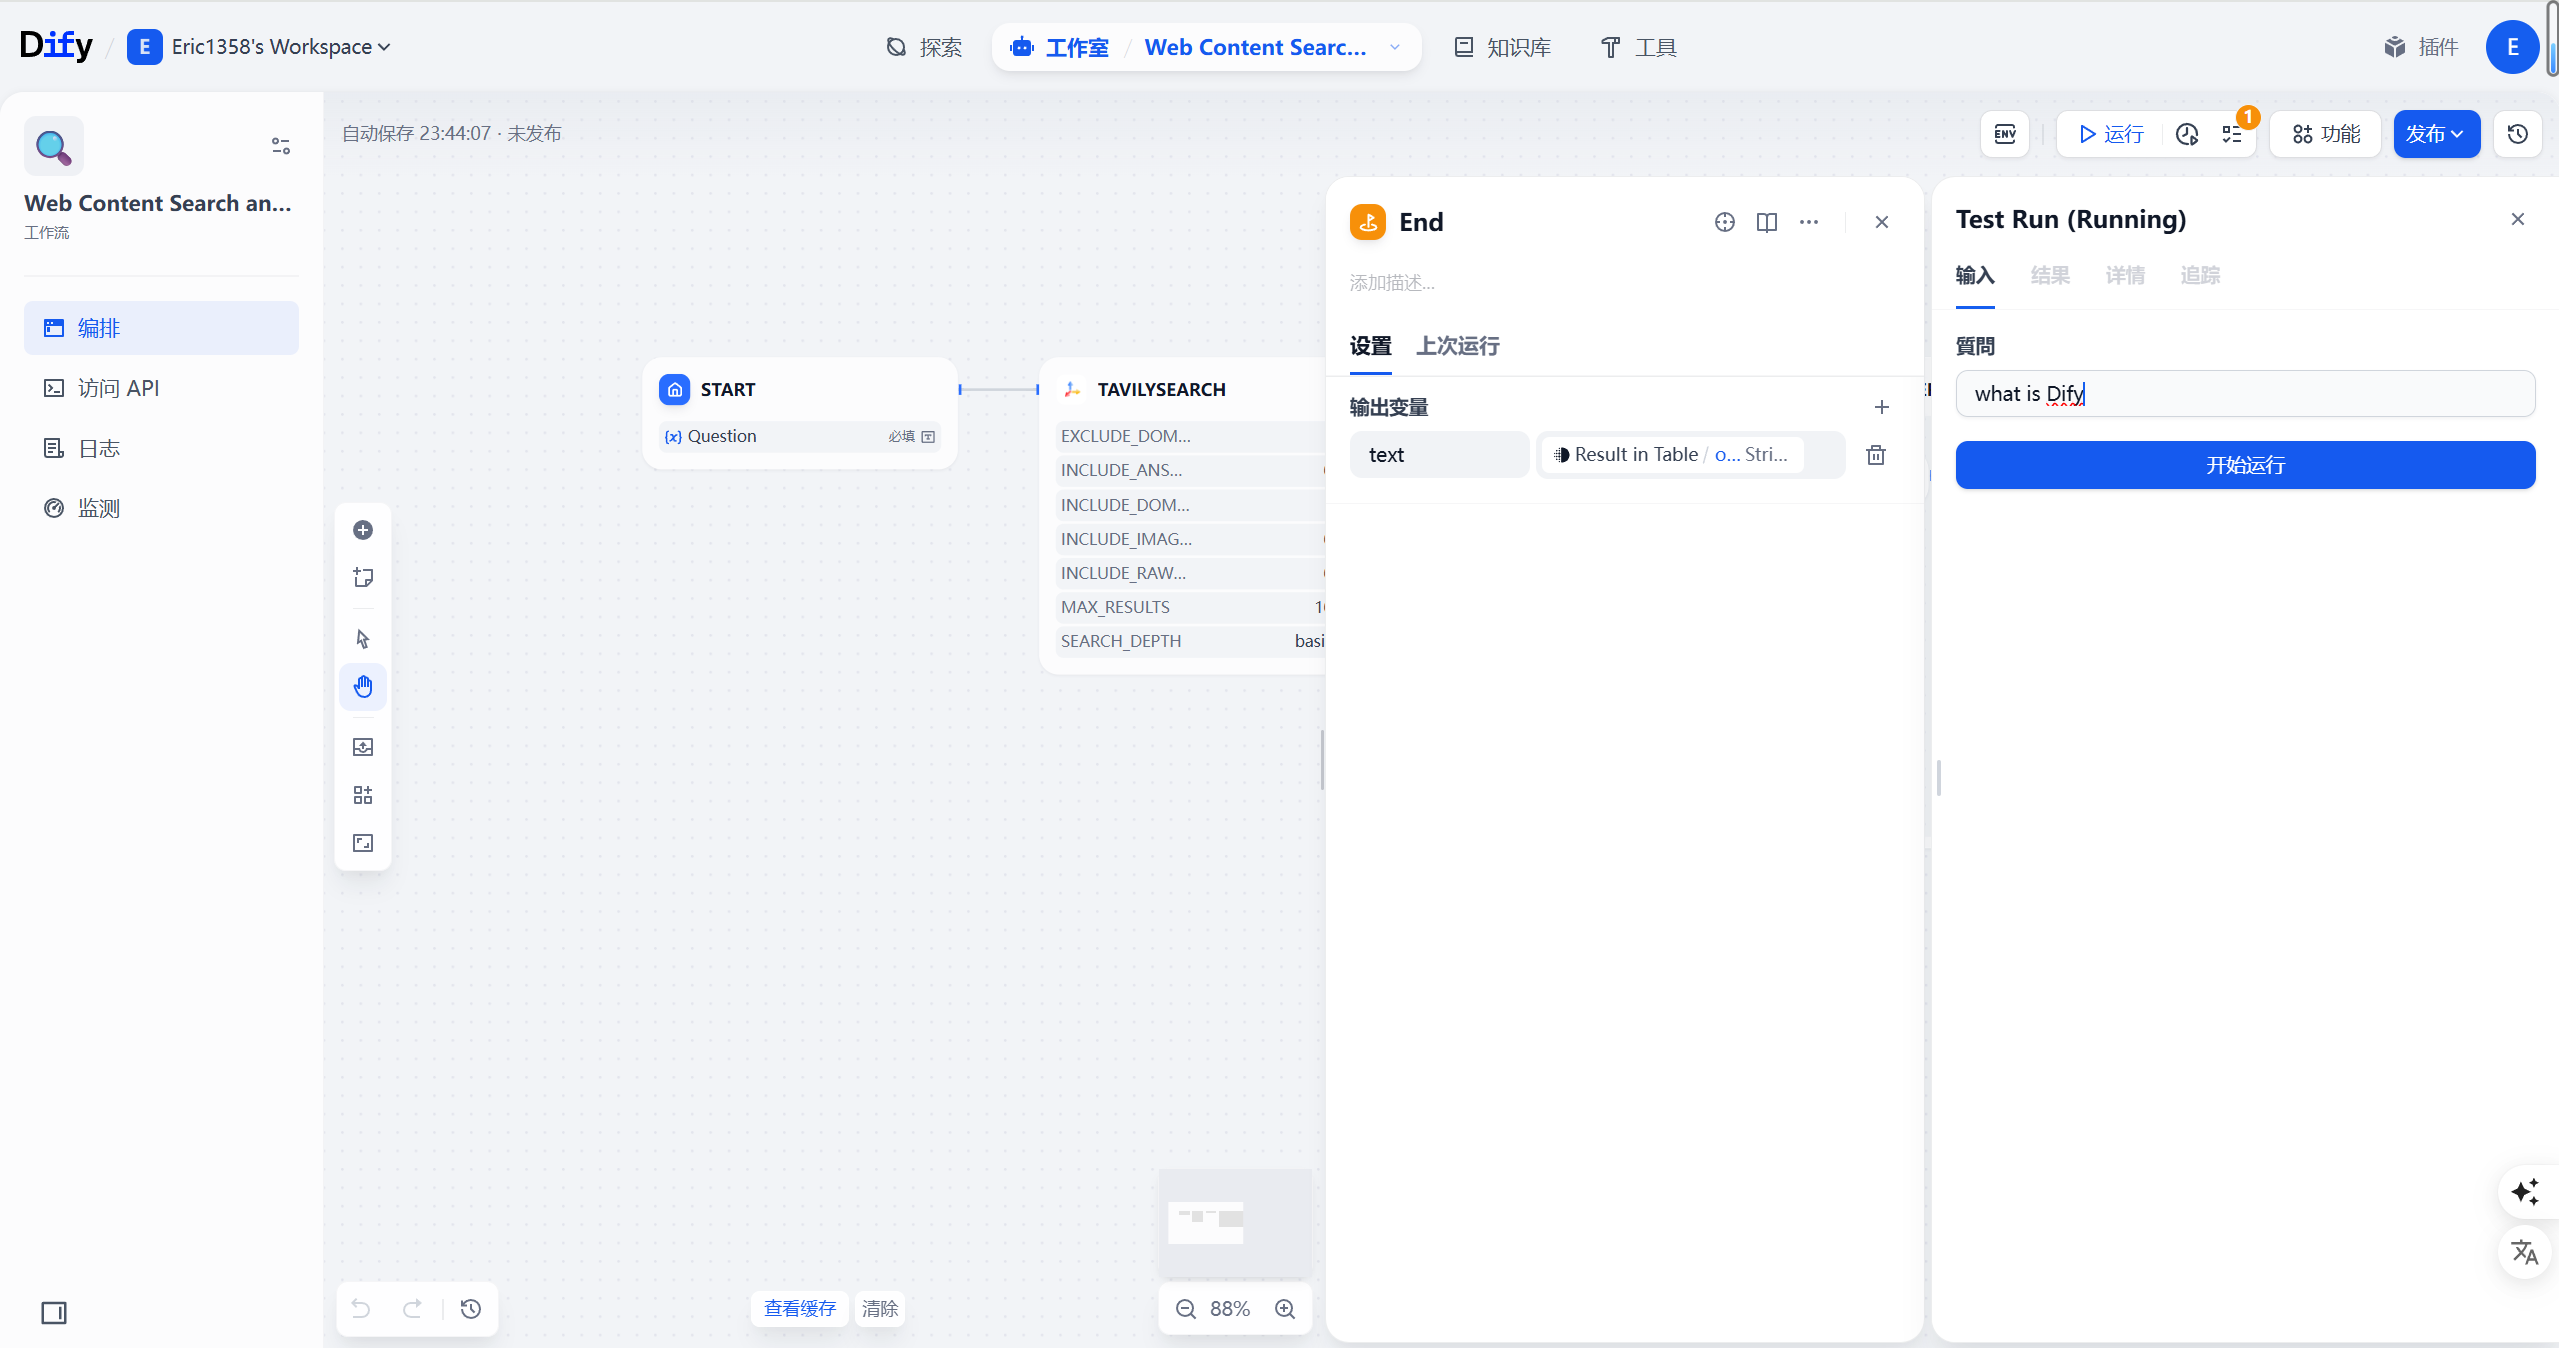Image resolution: width=2559 pixels, height=1348 pixels.
Task: Open the user avatar menu
Action: 2511,47
